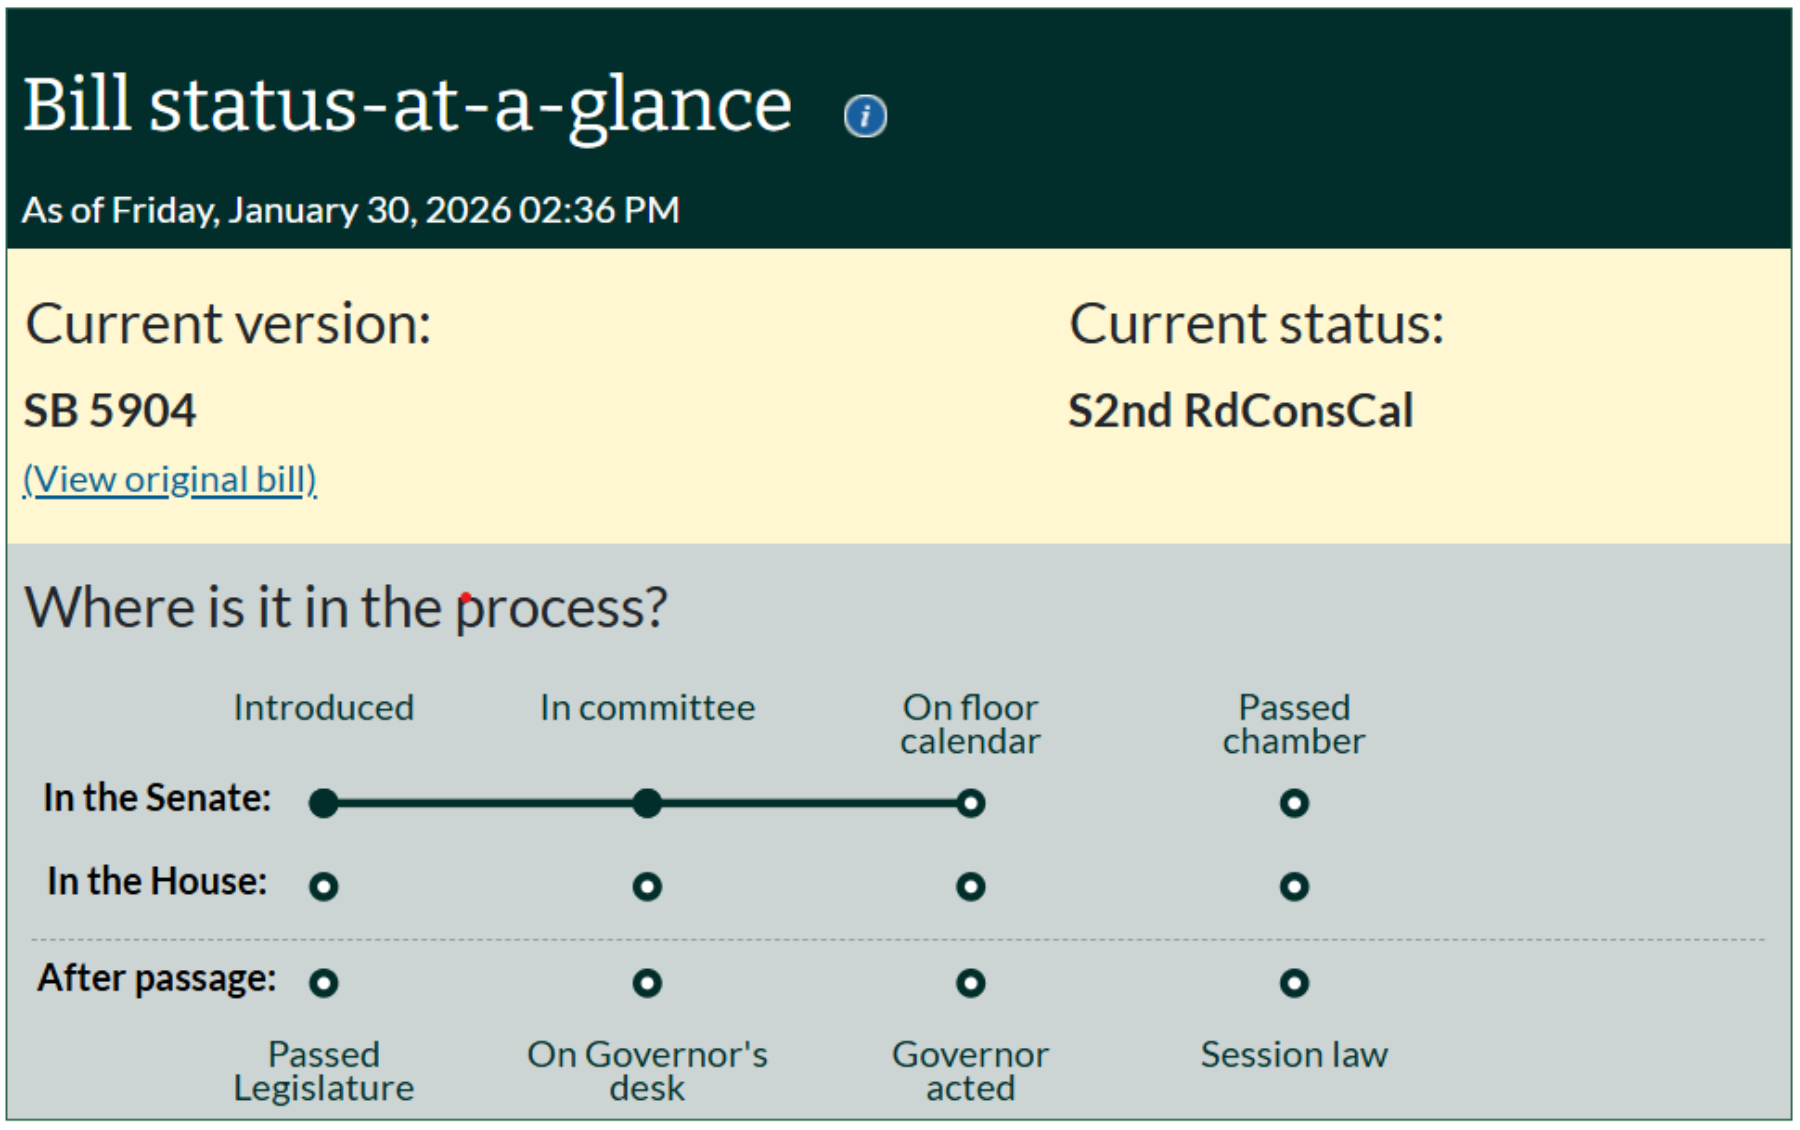Select the House In committee circle
This screenshot has width=1800, height=1130.
click(647, 886)
